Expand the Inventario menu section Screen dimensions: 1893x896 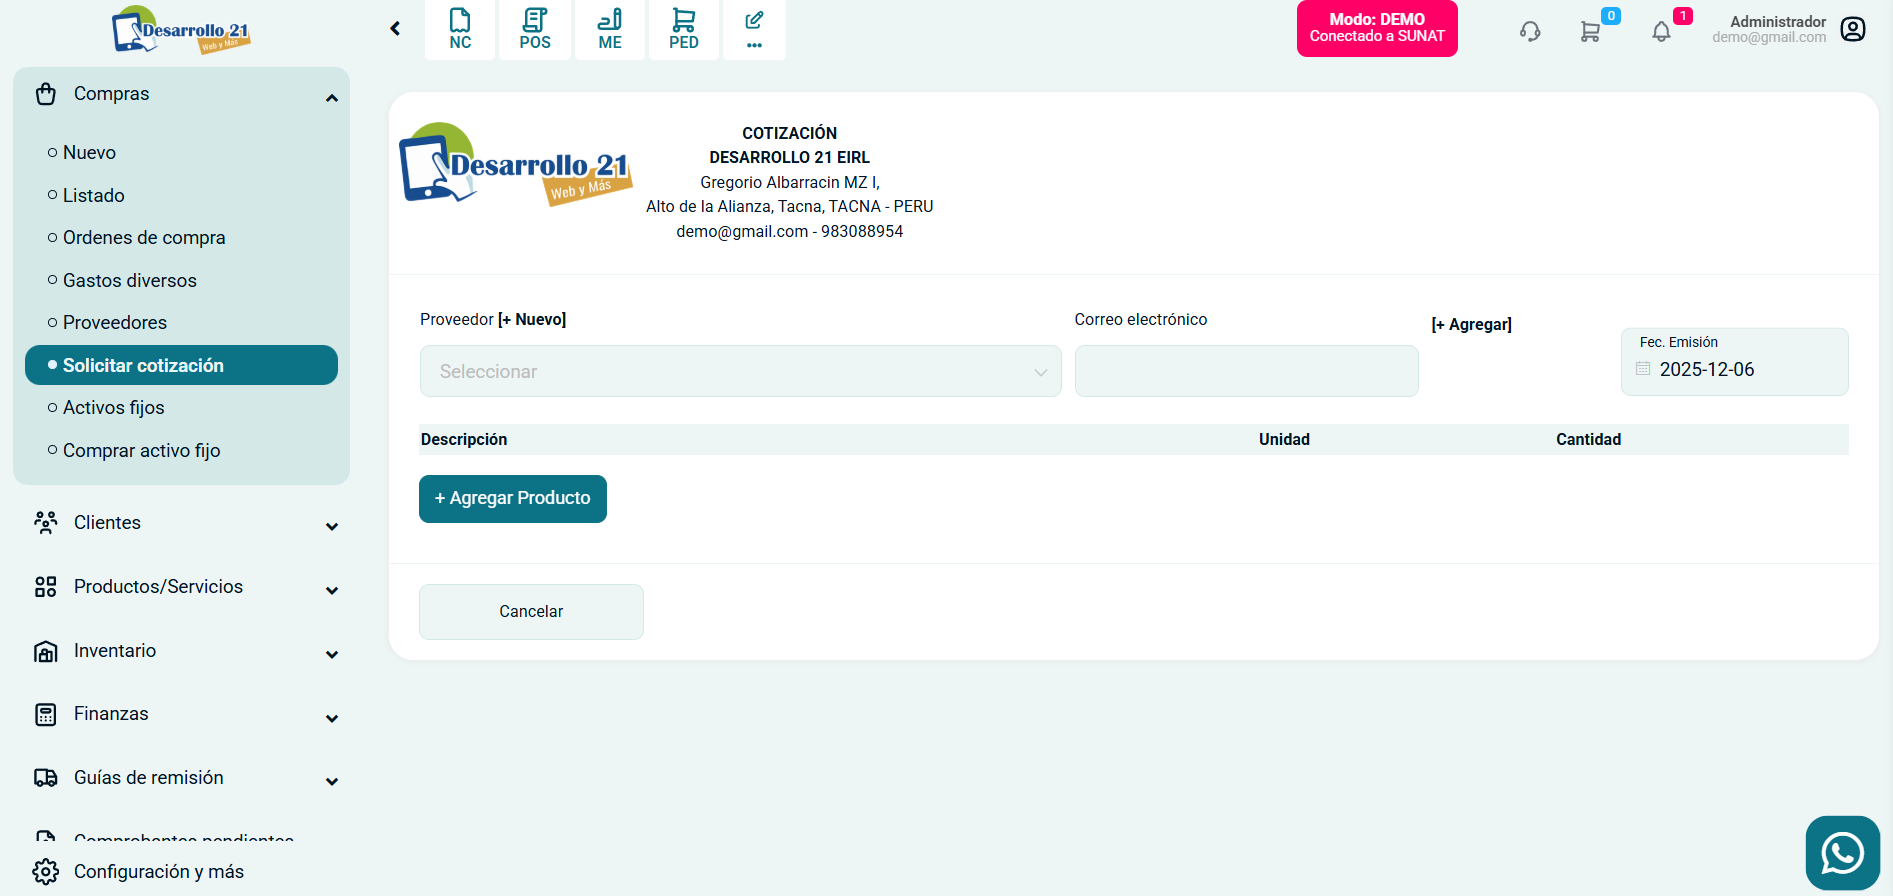pos(185,651)
